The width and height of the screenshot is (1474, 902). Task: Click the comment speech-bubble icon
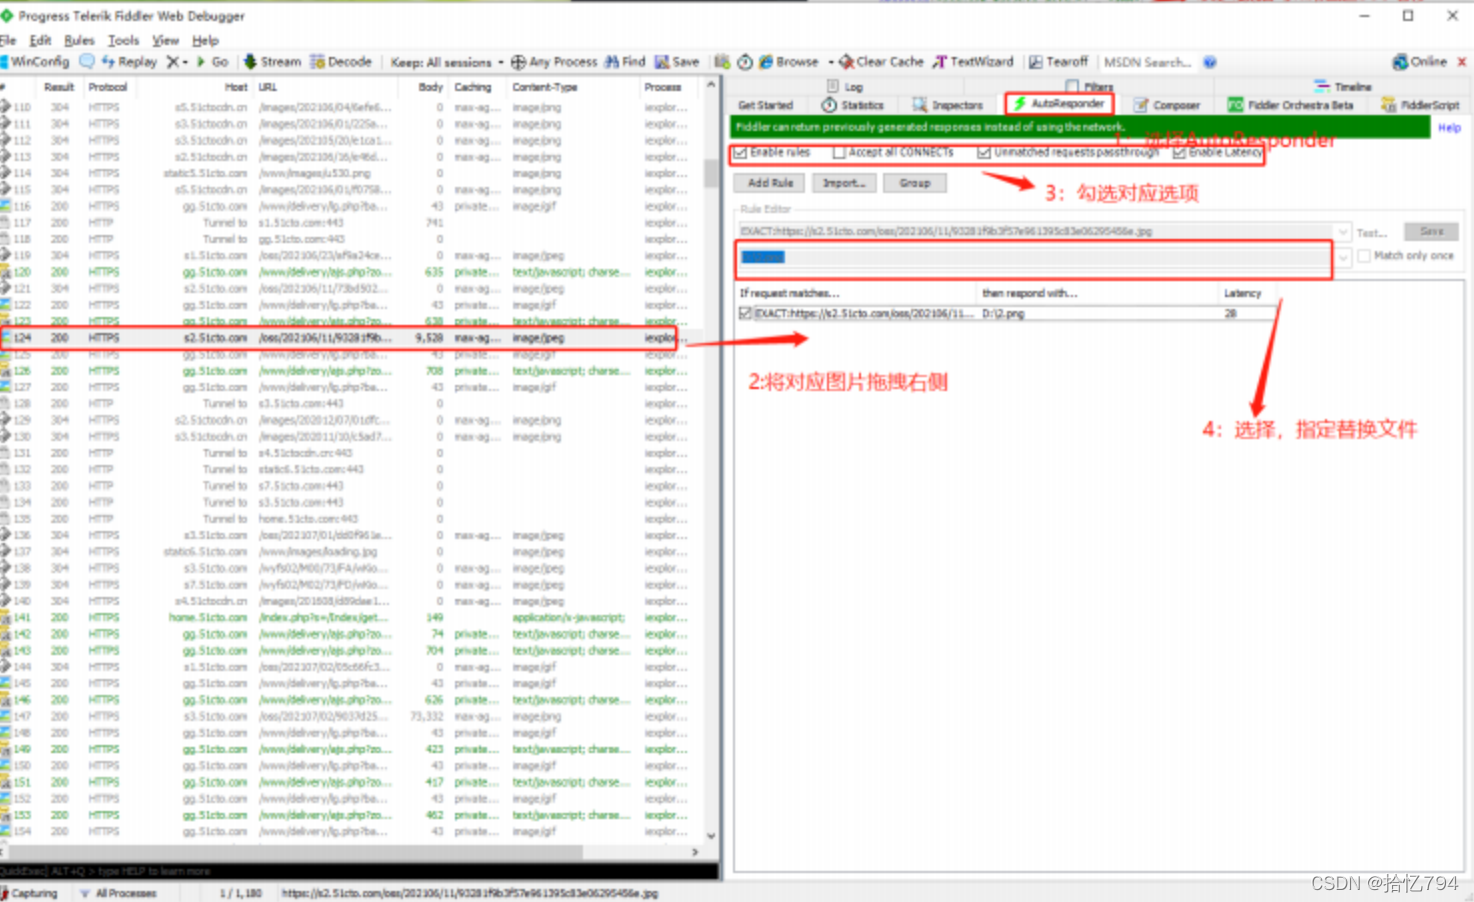click(x=87, y=62)
